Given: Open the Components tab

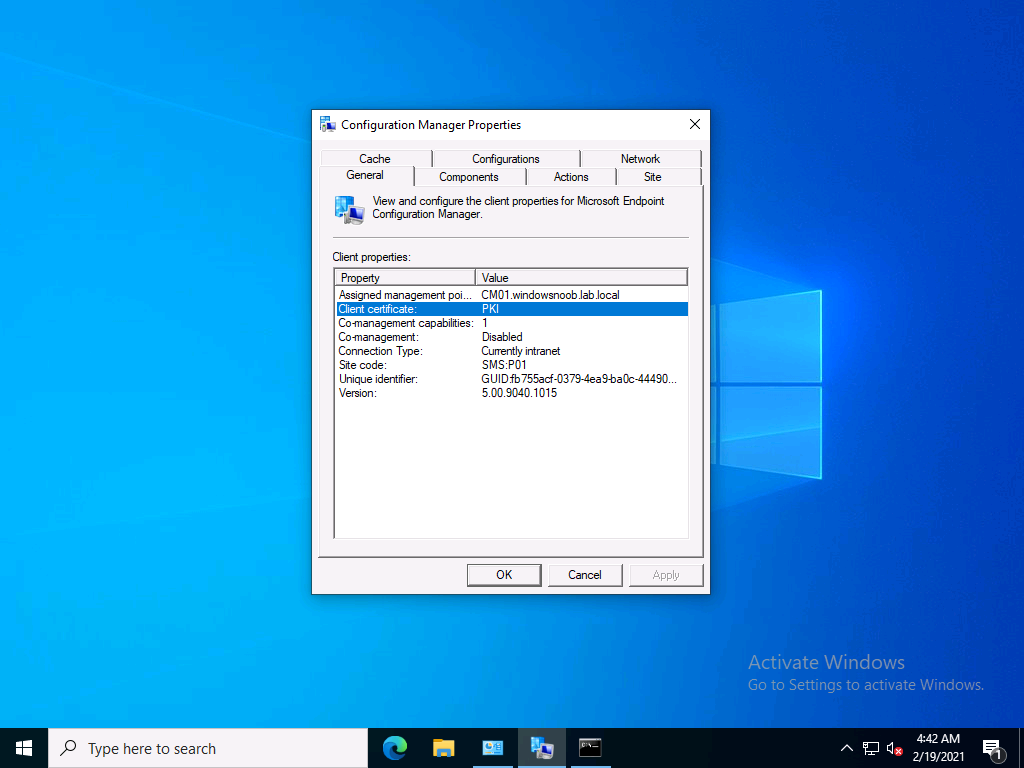Looking at the screenshot, I should (x=468, y=177).
